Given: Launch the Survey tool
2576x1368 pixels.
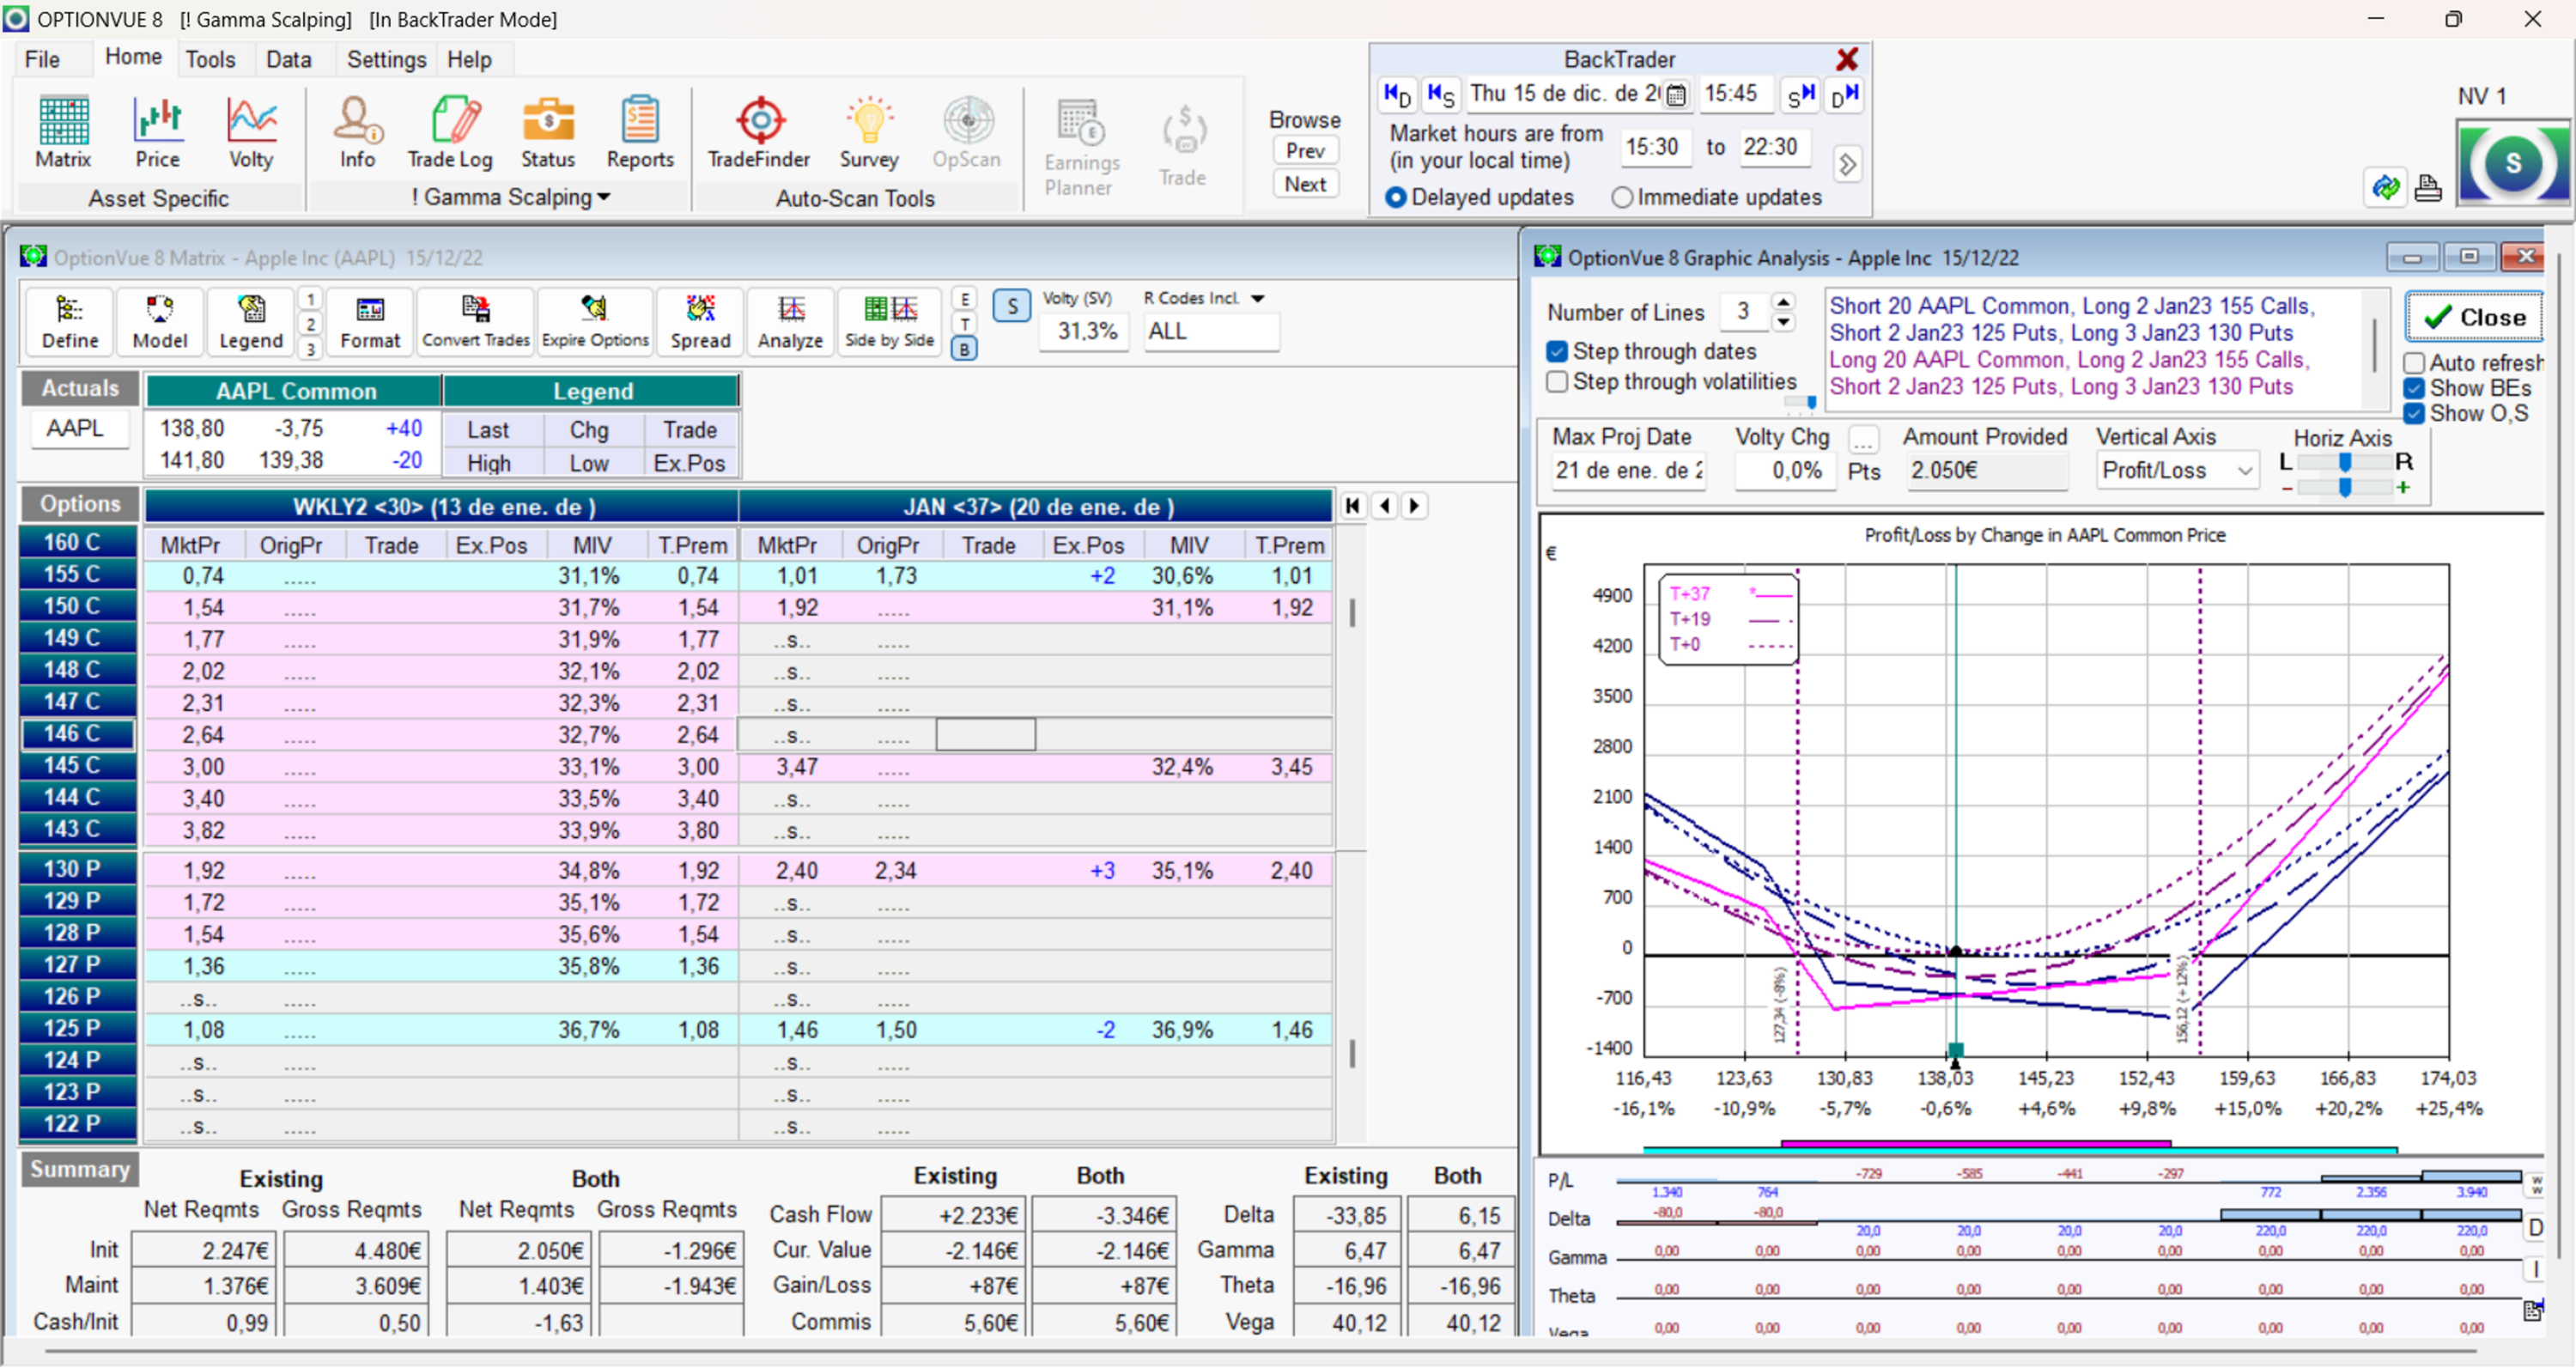Looking at the screenshot, I should pyautogui.click(x=869, y=132).
